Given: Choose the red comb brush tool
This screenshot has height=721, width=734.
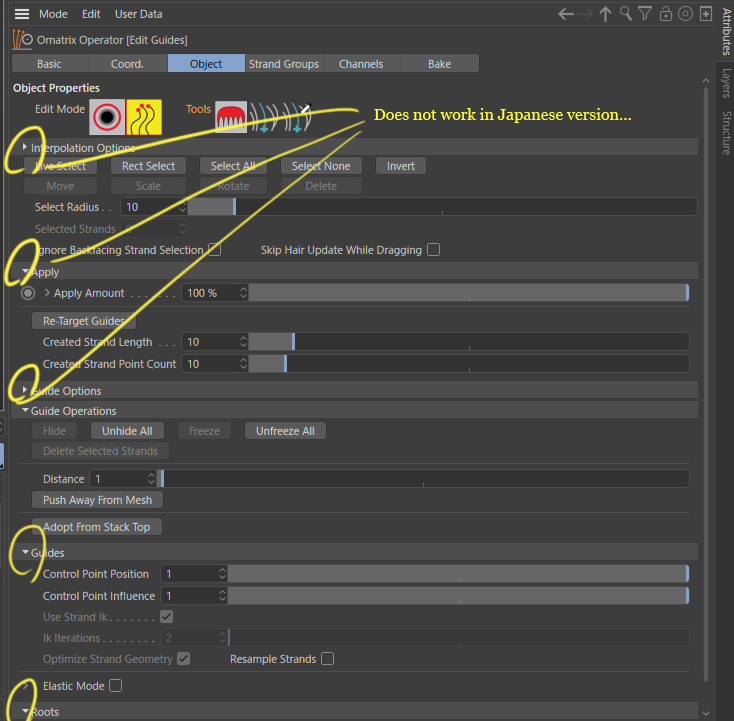Looking at the screenshot, I should (231, 117).
